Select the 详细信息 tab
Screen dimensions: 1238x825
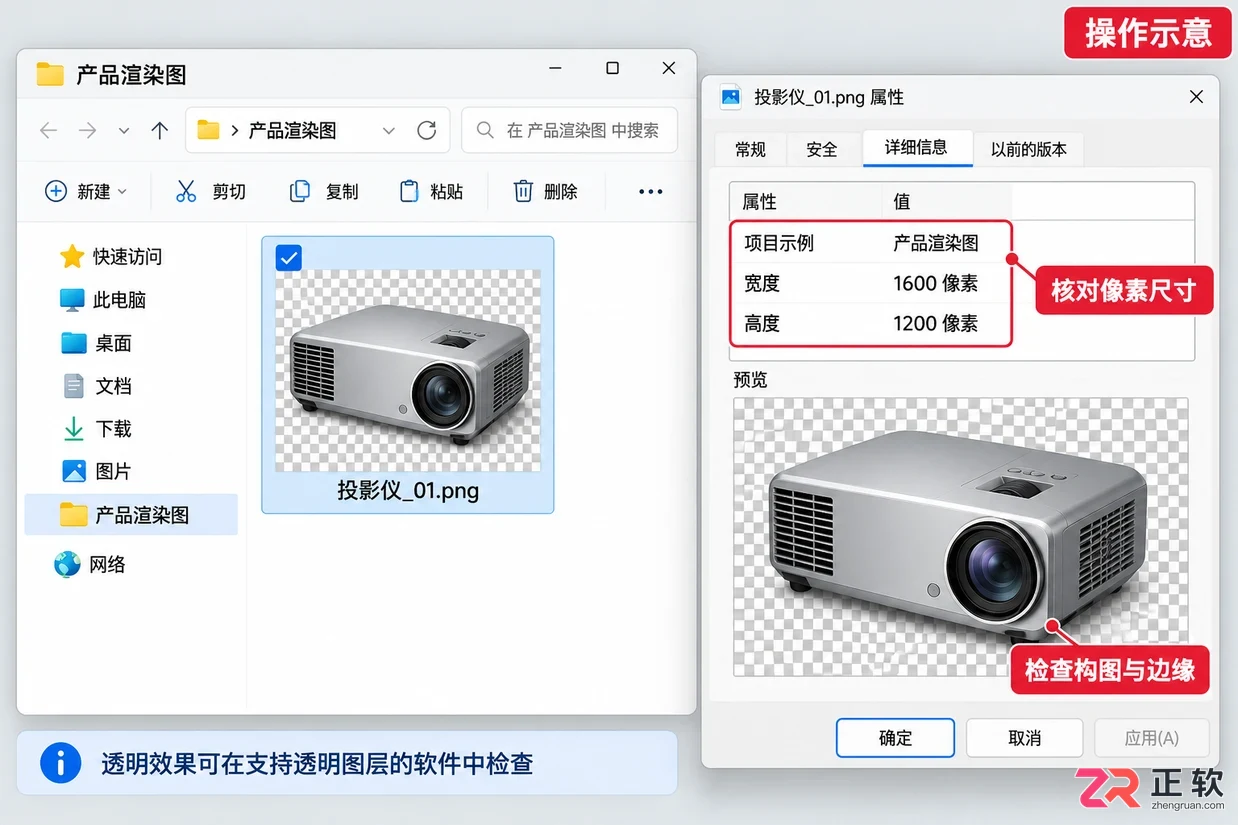(x=916, y=147)
